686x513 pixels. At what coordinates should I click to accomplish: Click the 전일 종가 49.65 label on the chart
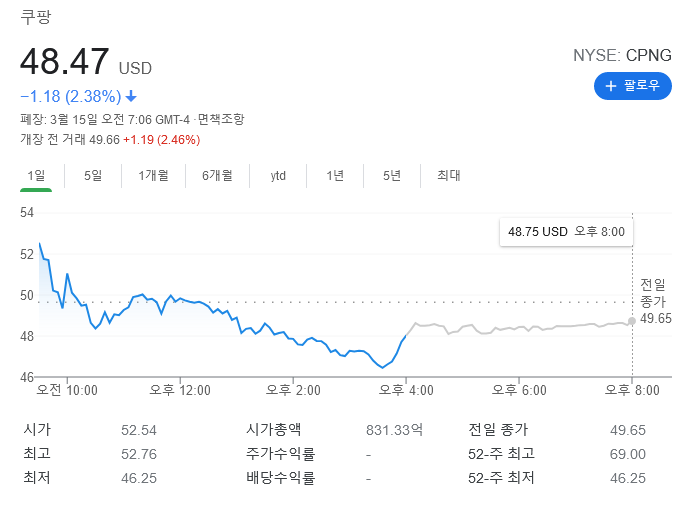point(656,301)
